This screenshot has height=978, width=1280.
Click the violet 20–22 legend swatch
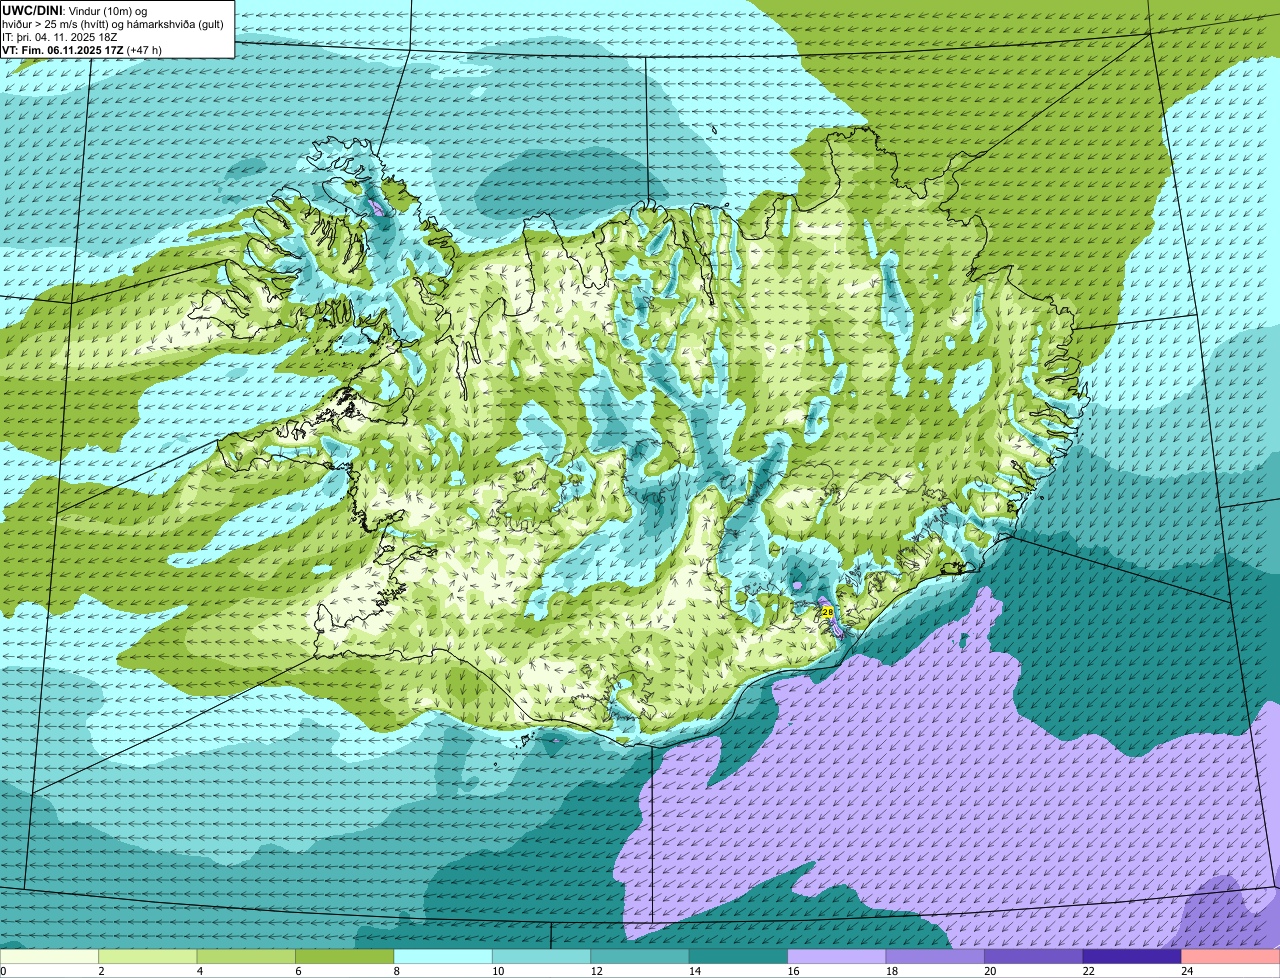tap(1034, 956)
